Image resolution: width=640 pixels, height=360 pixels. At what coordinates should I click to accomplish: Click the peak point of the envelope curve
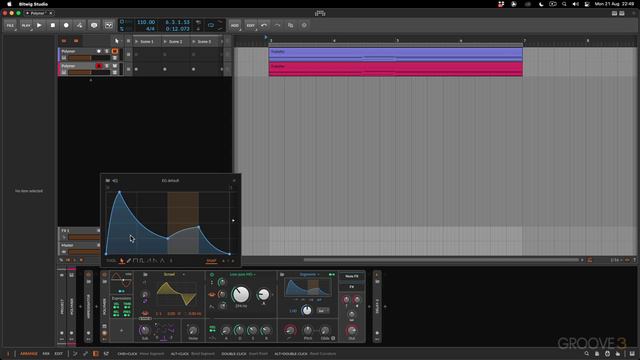pyautogui.click(x=119, y=191)
